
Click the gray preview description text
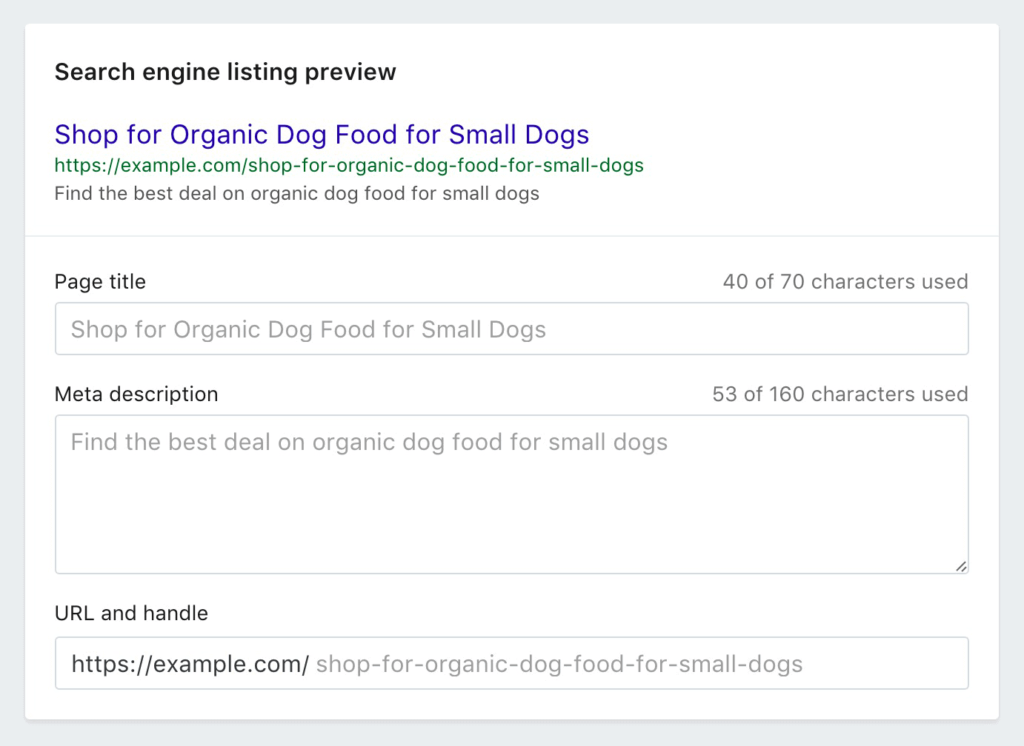[296, 193]
